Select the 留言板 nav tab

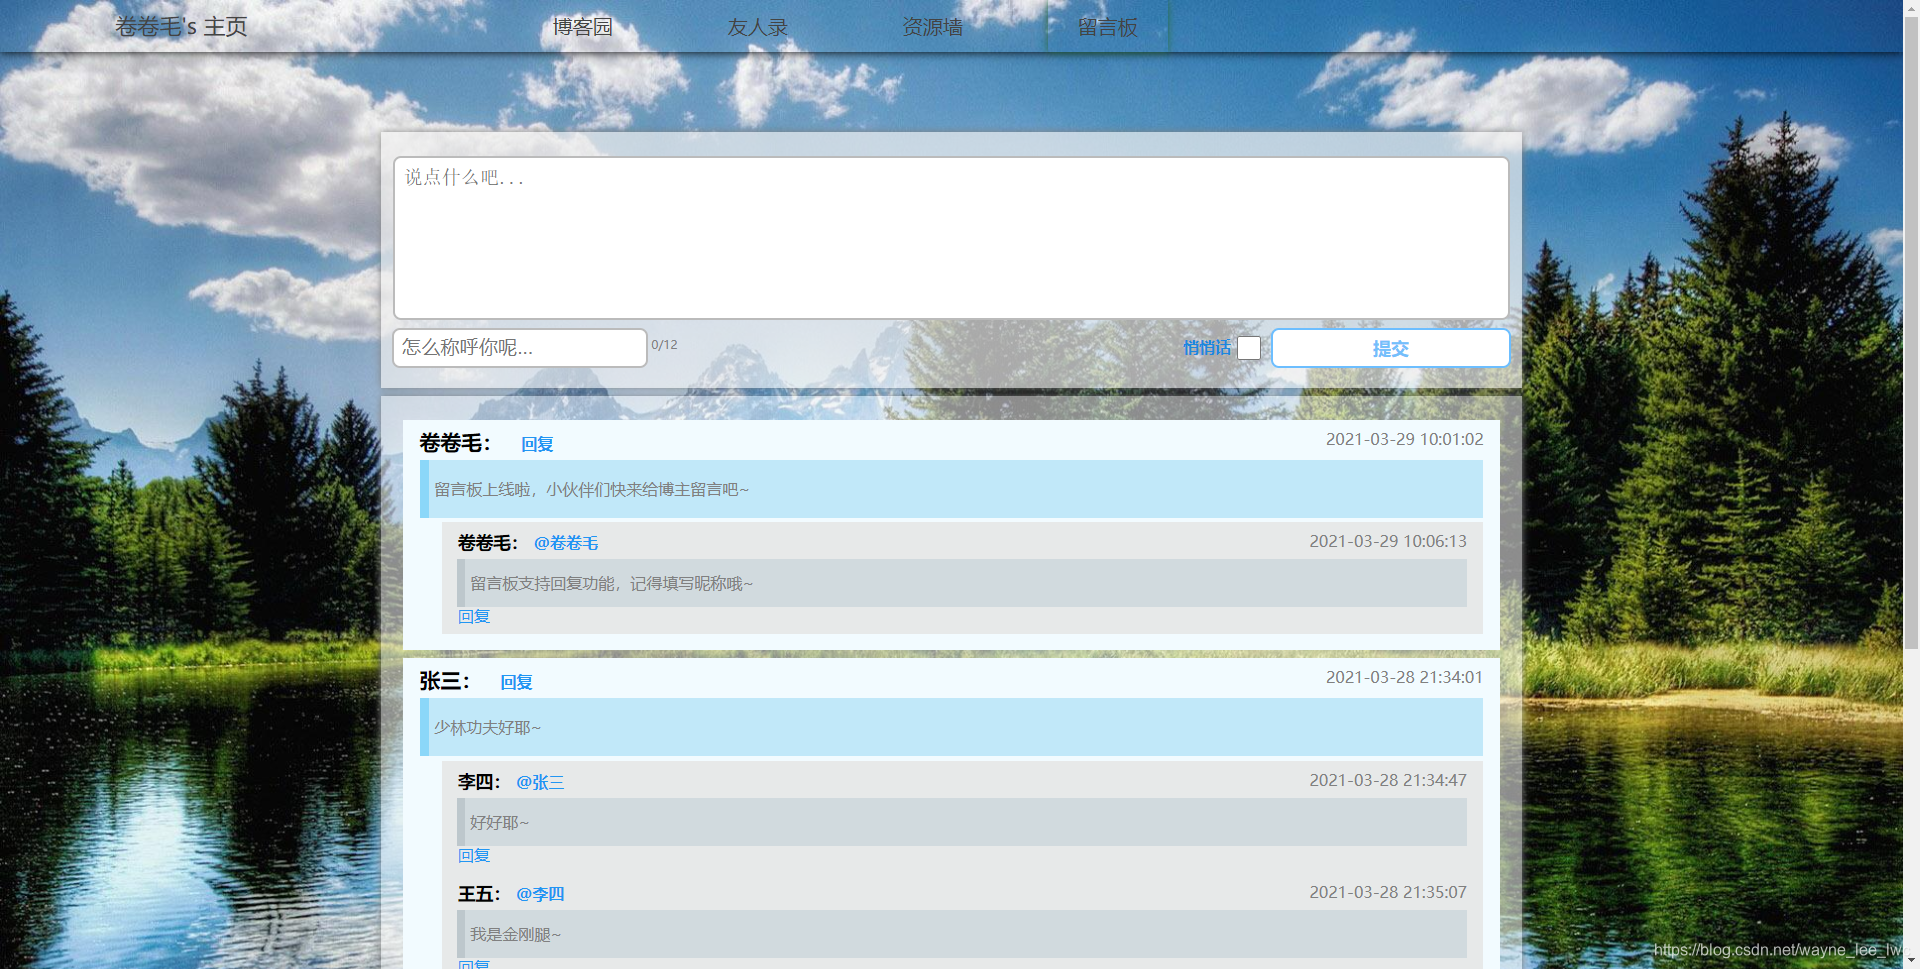[x=1108, y=27]
